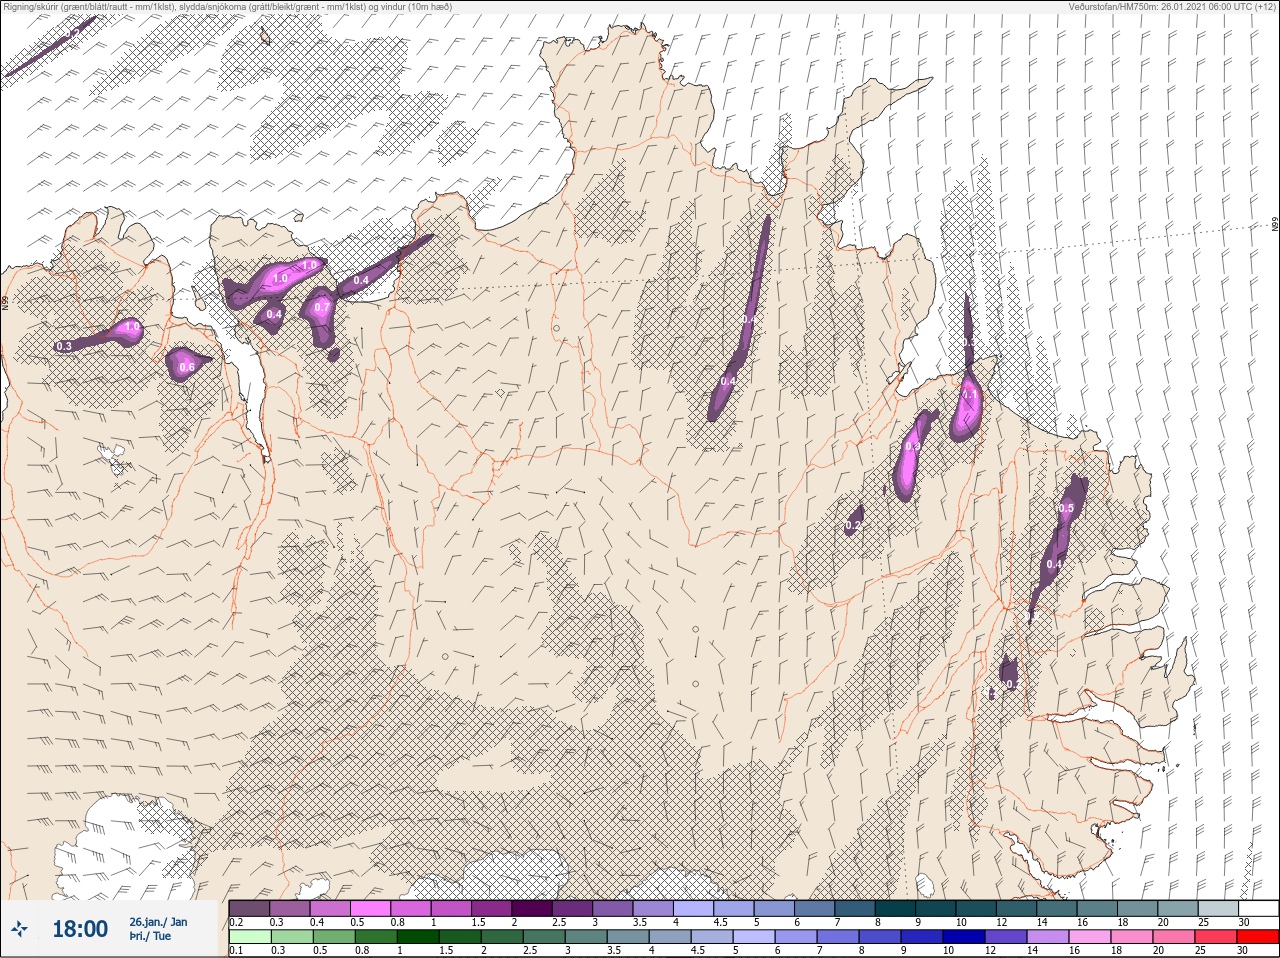This screenshot has width=1280, height=958.
Task: Select the pink 0.5 swatch in upper legend row
Action: point(370,908)
